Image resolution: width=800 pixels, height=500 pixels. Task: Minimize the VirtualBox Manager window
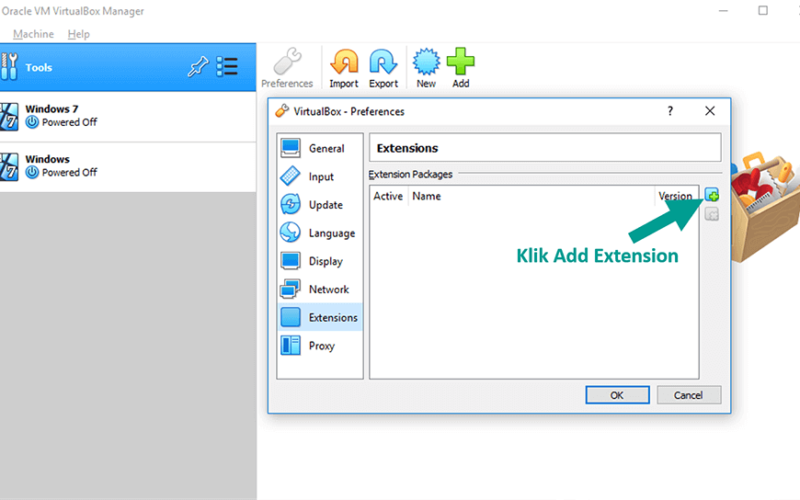[x=723, y=11]
